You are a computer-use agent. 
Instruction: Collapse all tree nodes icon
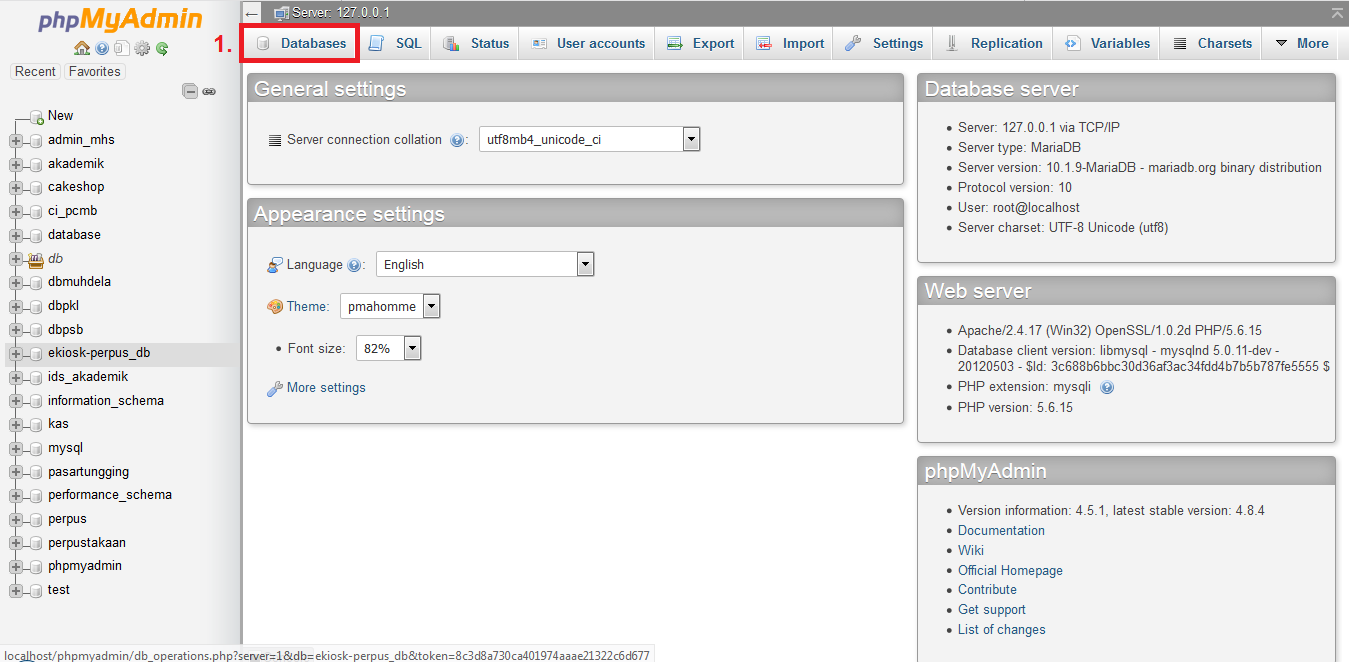pyautogui.click(x=190, y=91)
